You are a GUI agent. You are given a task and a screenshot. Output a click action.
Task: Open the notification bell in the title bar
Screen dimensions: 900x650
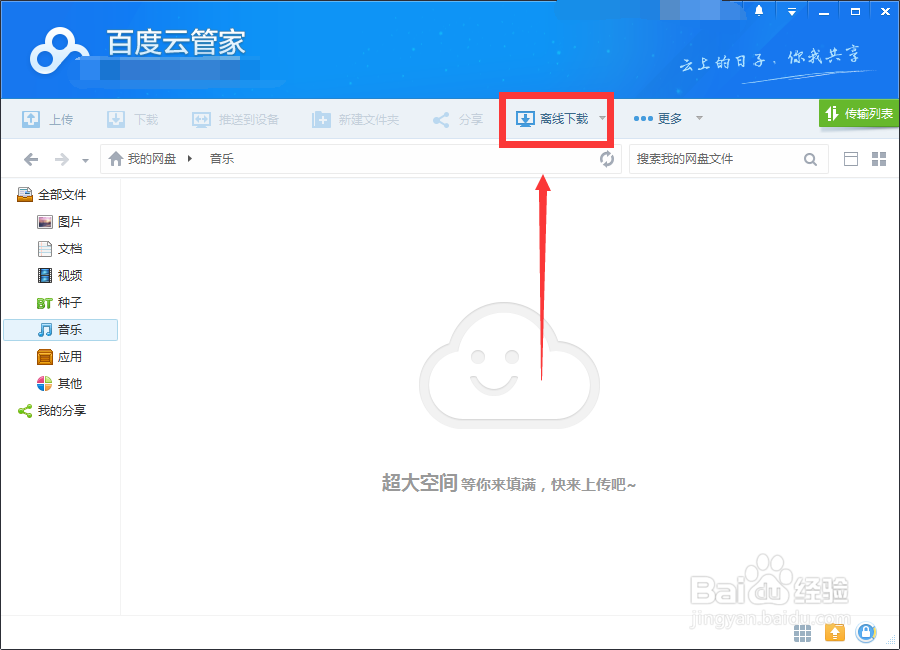tap(757, 11)
